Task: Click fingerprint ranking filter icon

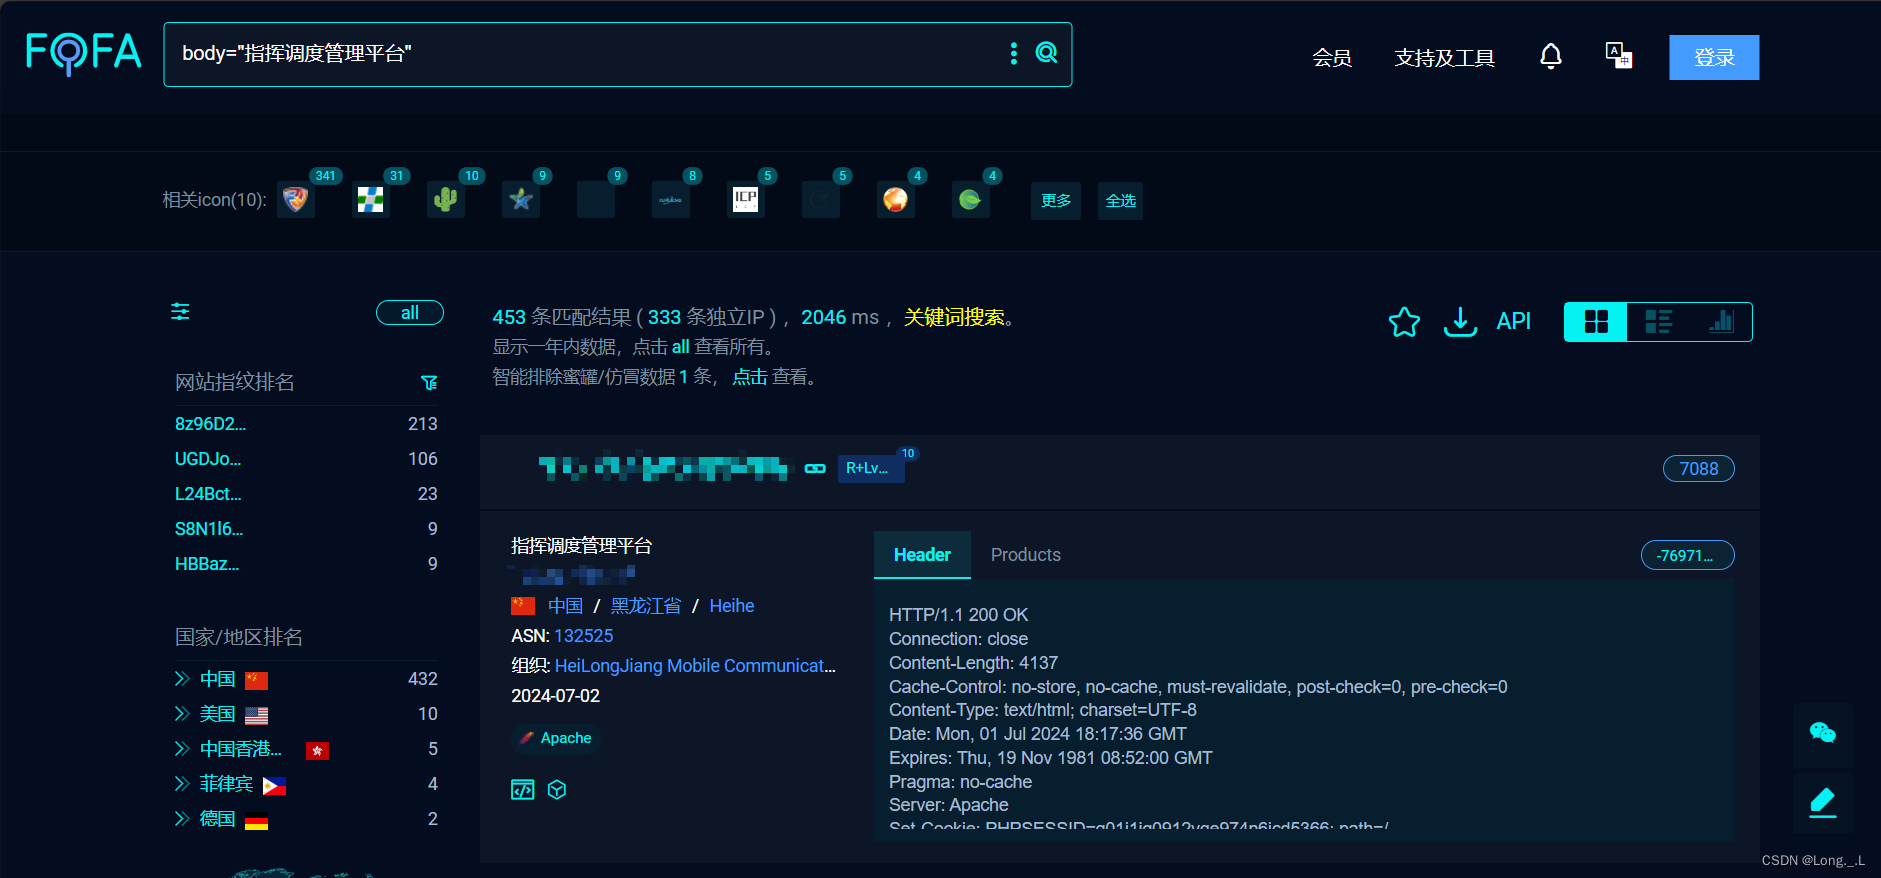Action: 429,383
